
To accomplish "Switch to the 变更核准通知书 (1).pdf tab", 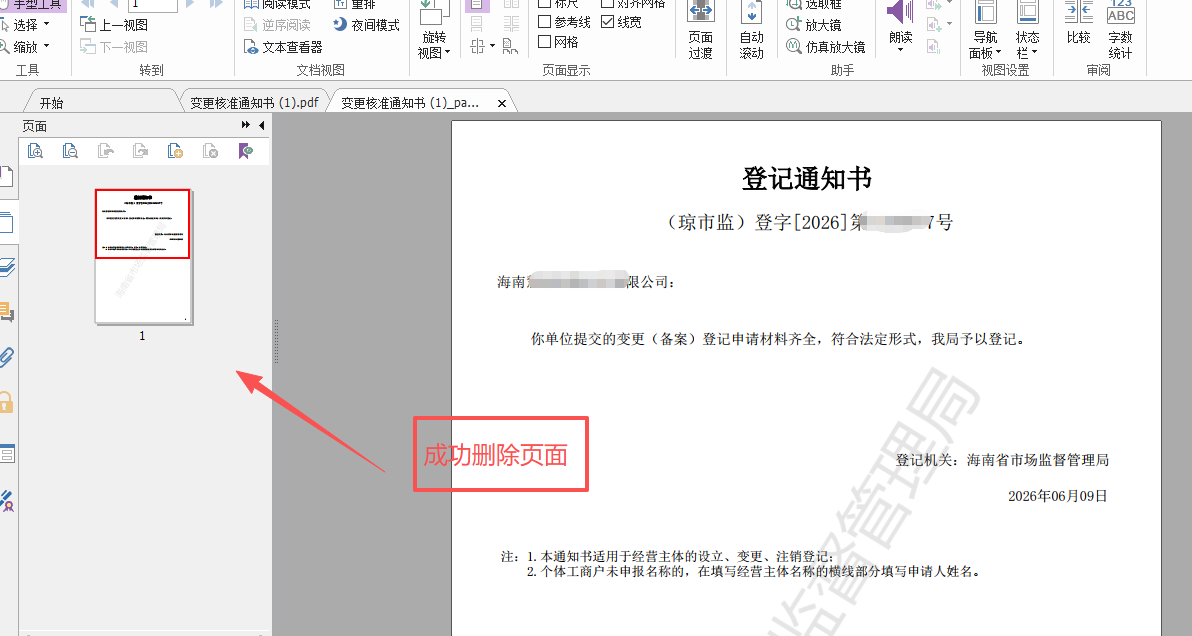I will tap(254, 103).
